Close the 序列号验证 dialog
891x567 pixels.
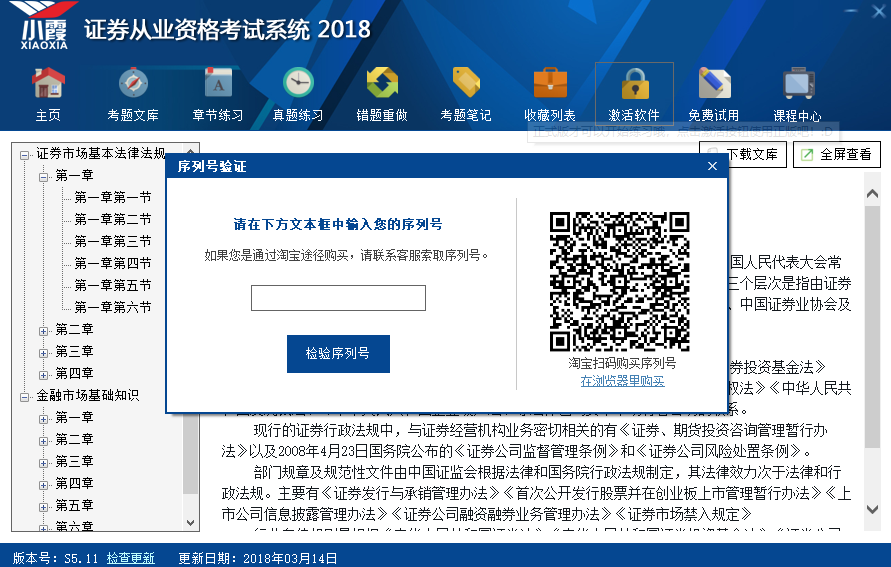(x=712, y=166)
